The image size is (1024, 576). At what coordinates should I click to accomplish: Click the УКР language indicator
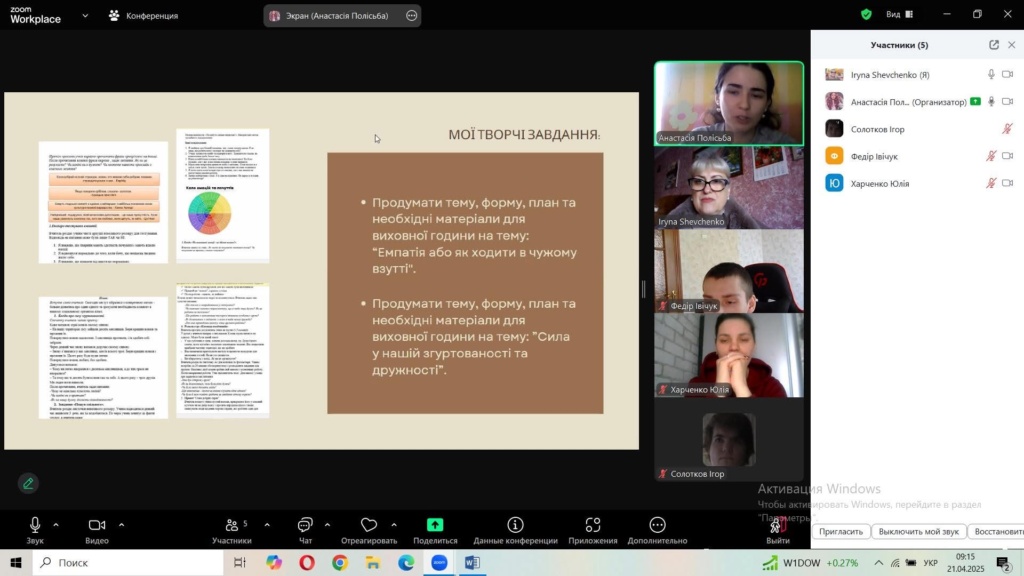click(931, 563)
